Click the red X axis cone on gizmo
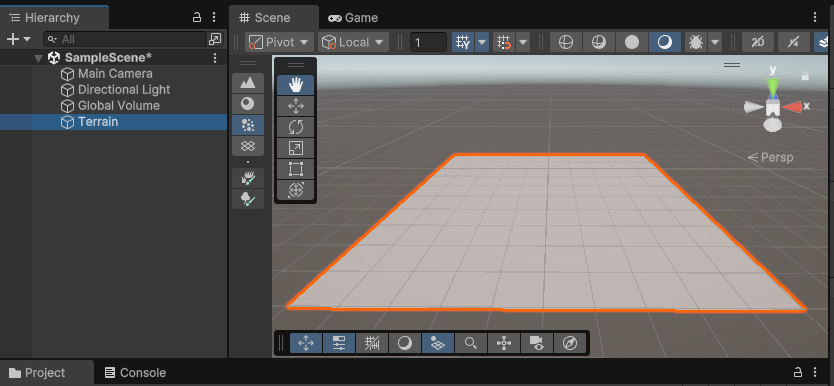 point(793,107)
